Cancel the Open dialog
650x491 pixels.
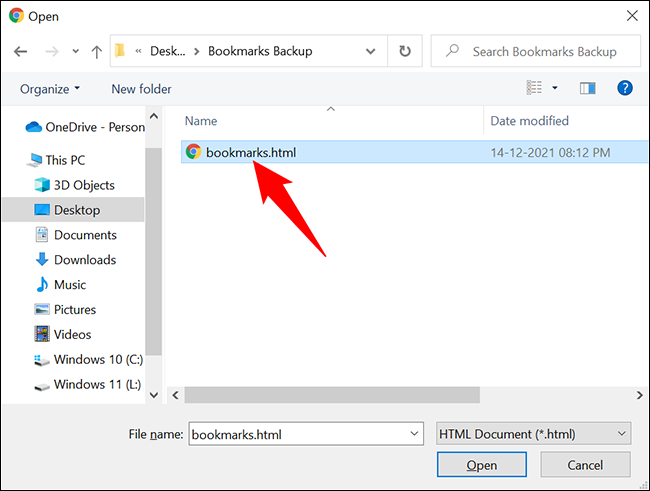click(x=585, y=465)
